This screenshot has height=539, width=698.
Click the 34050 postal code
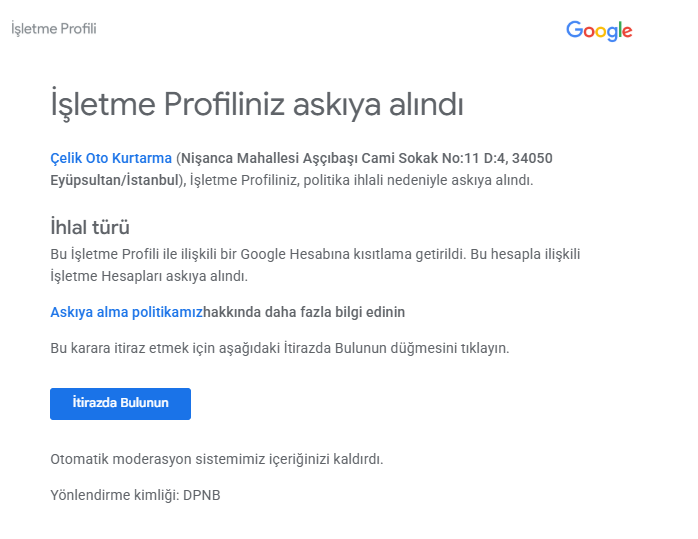click(x=532, y=158)
